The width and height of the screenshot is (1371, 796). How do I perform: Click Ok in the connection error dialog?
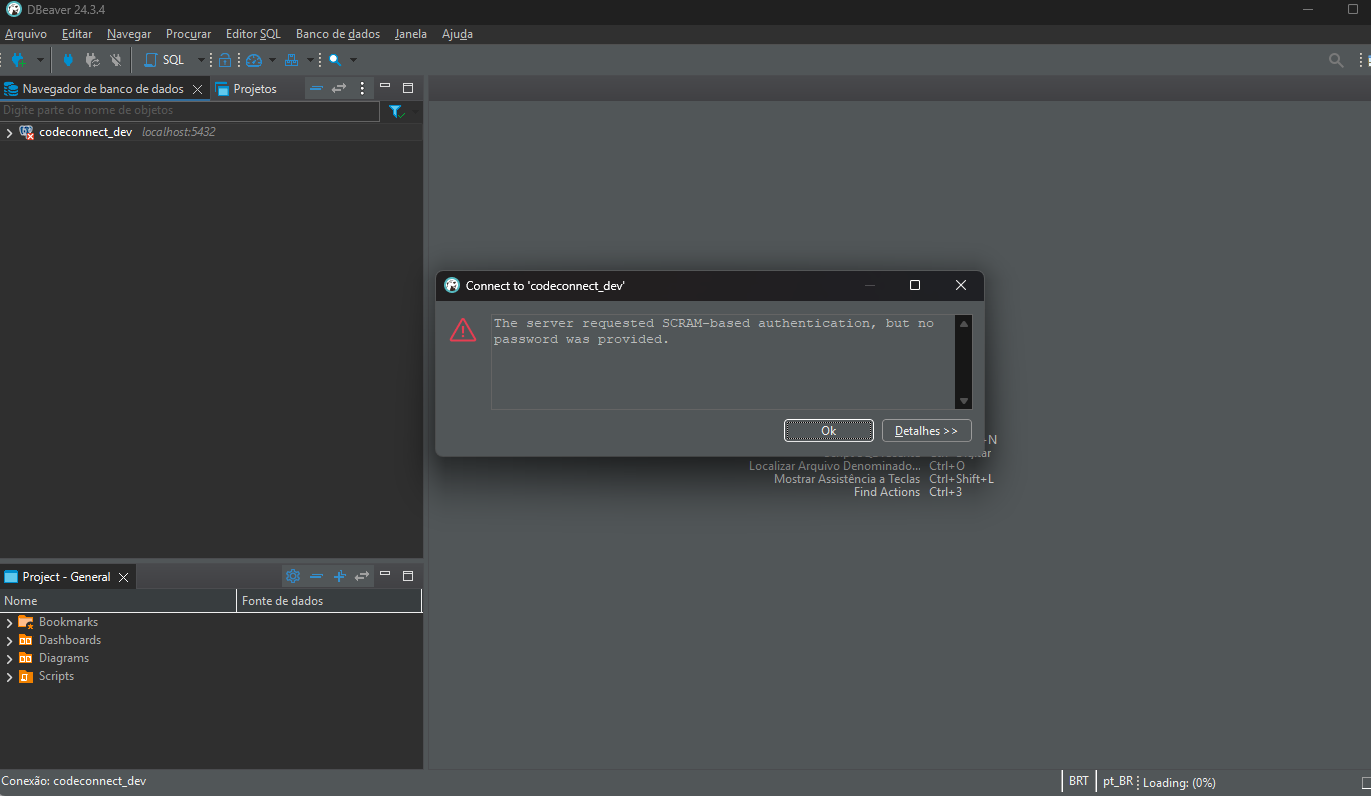point(828,430)
